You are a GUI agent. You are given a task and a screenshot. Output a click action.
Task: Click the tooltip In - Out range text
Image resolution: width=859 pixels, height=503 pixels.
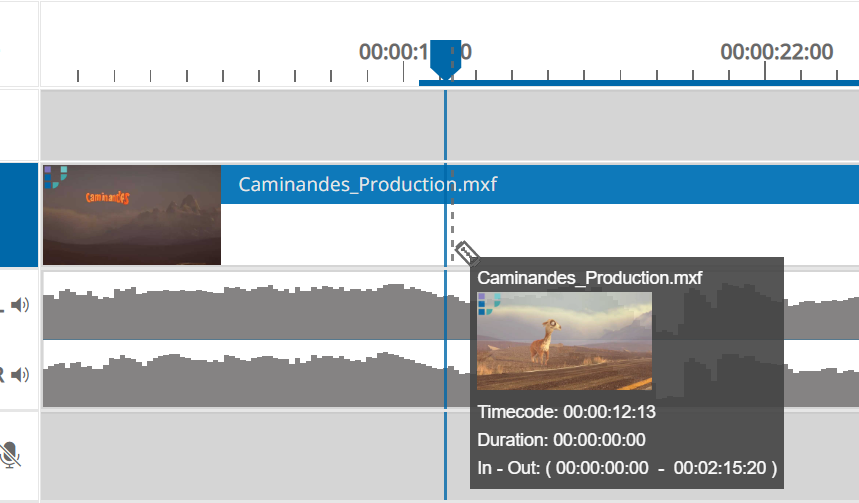(x=627, y=467)
